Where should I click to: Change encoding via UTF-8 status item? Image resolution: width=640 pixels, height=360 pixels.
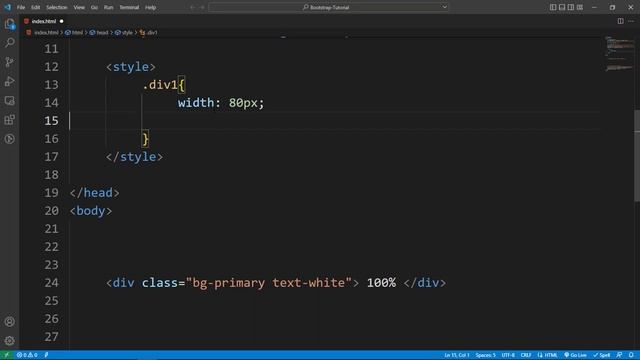click(x=508, y=355)
